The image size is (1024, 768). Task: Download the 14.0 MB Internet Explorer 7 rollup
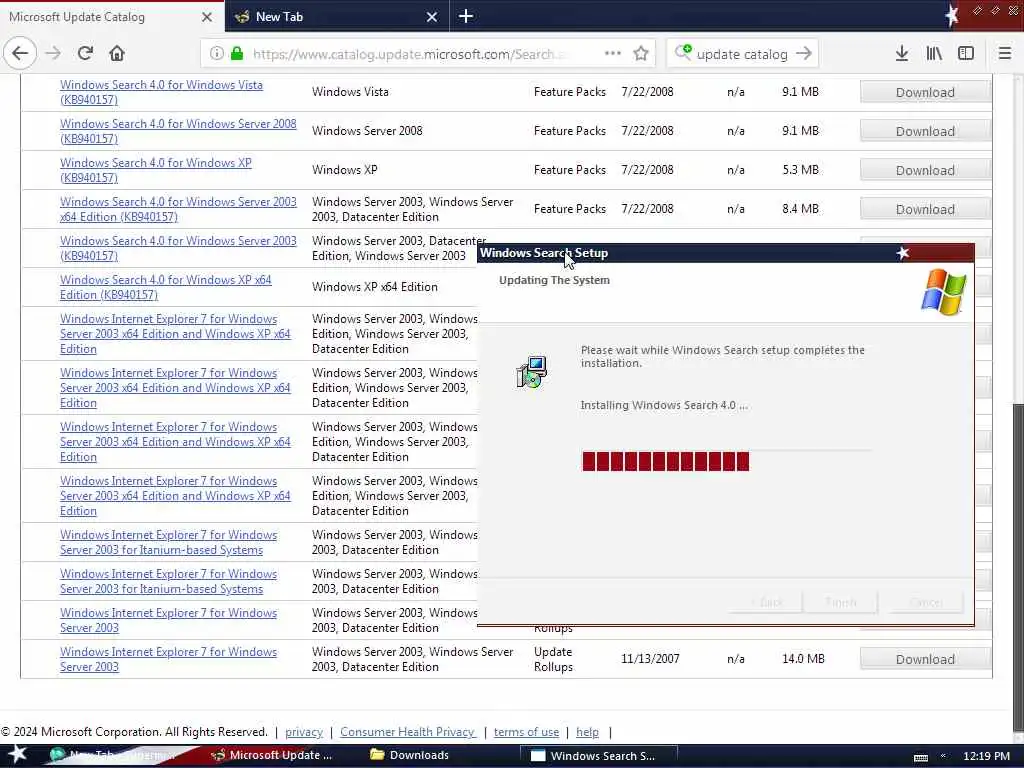tap(925, 659)
